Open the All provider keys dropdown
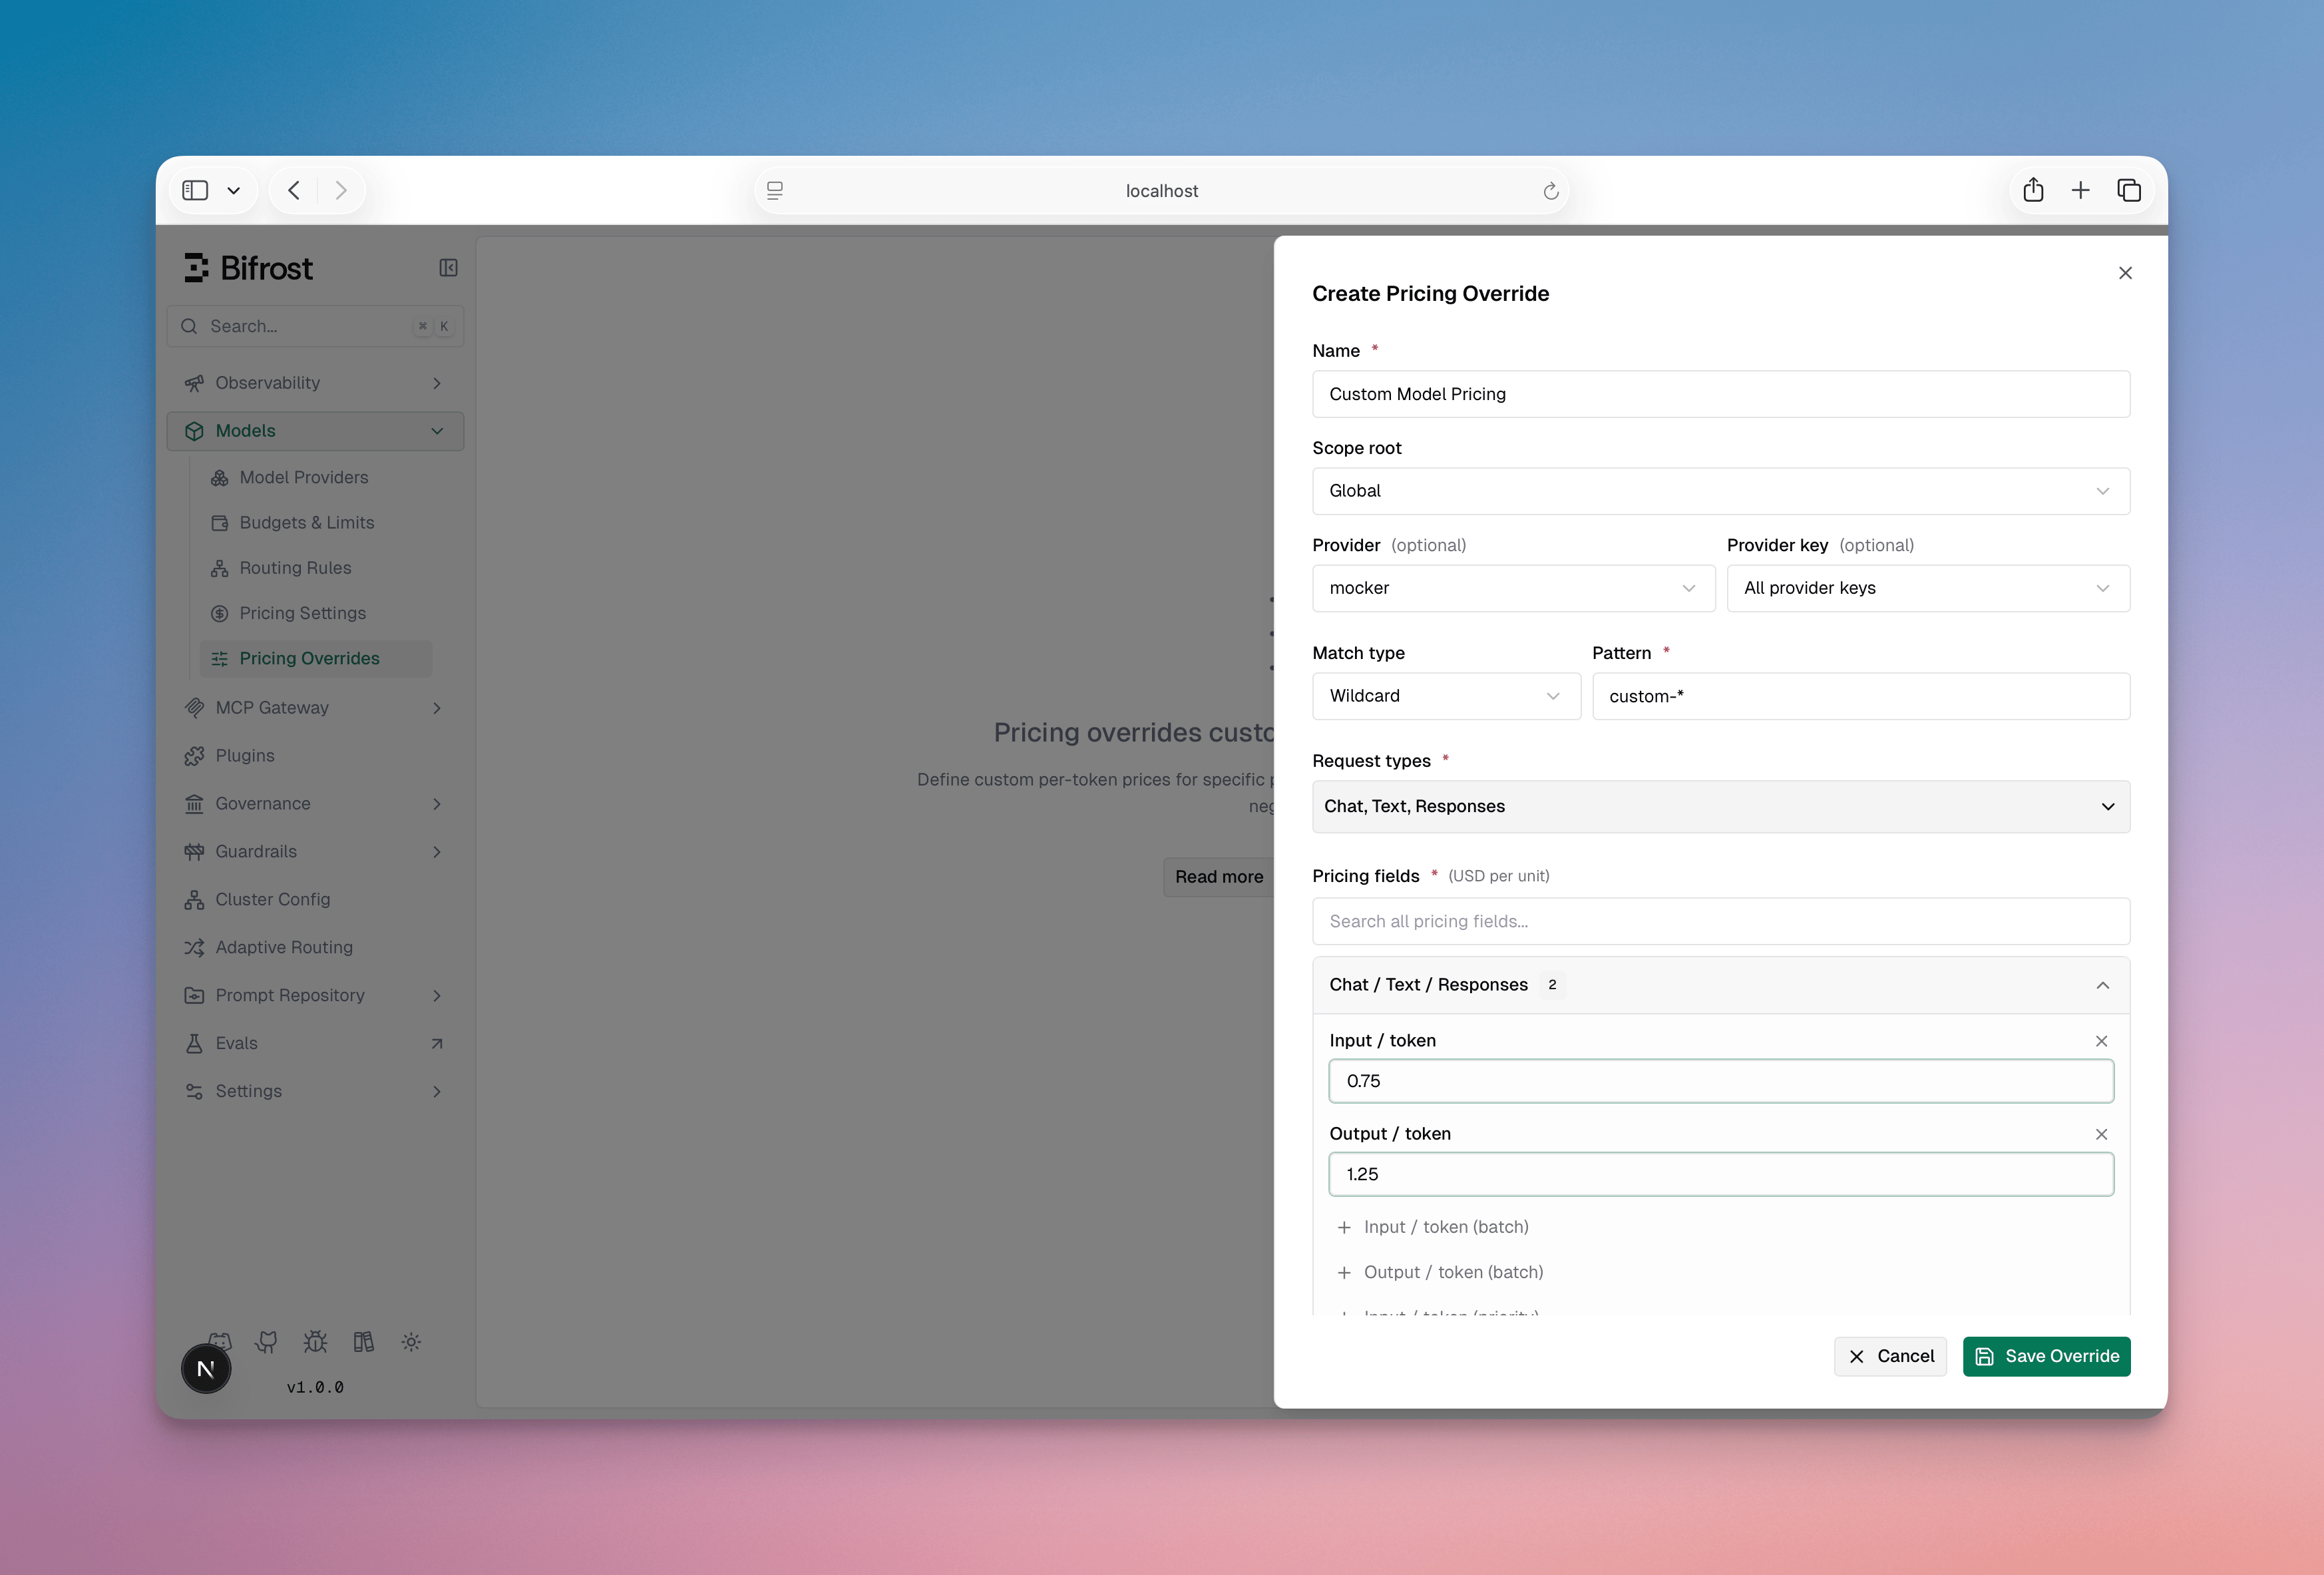 pos(1928,588)
